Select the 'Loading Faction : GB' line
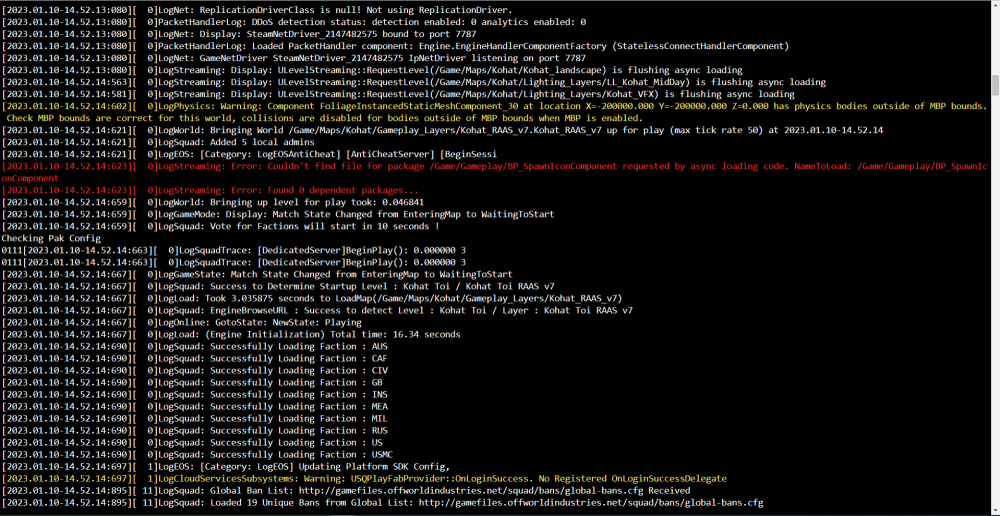The height and width of the screenshot is (516, 1000). (192, 383)
